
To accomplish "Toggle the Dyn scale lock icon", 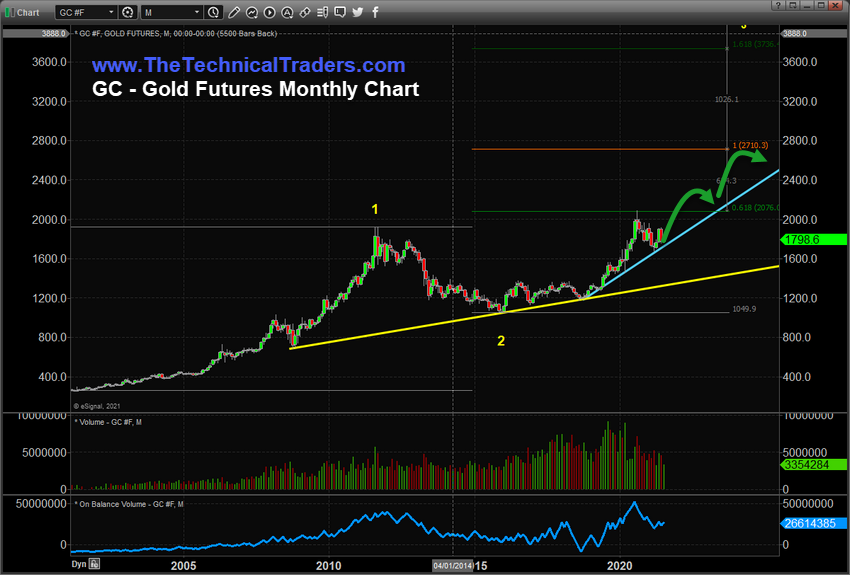I will coord(94,564).
